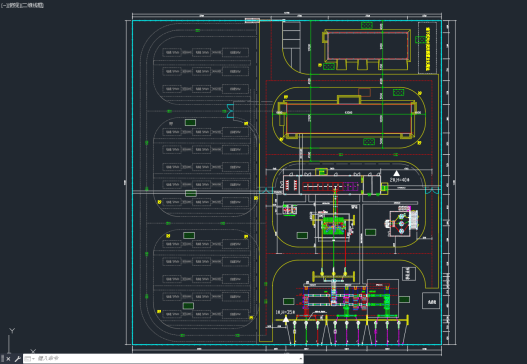The image size is (527, 364).
Task: Expand command history arrow at command line right
Action: (300, 359)
